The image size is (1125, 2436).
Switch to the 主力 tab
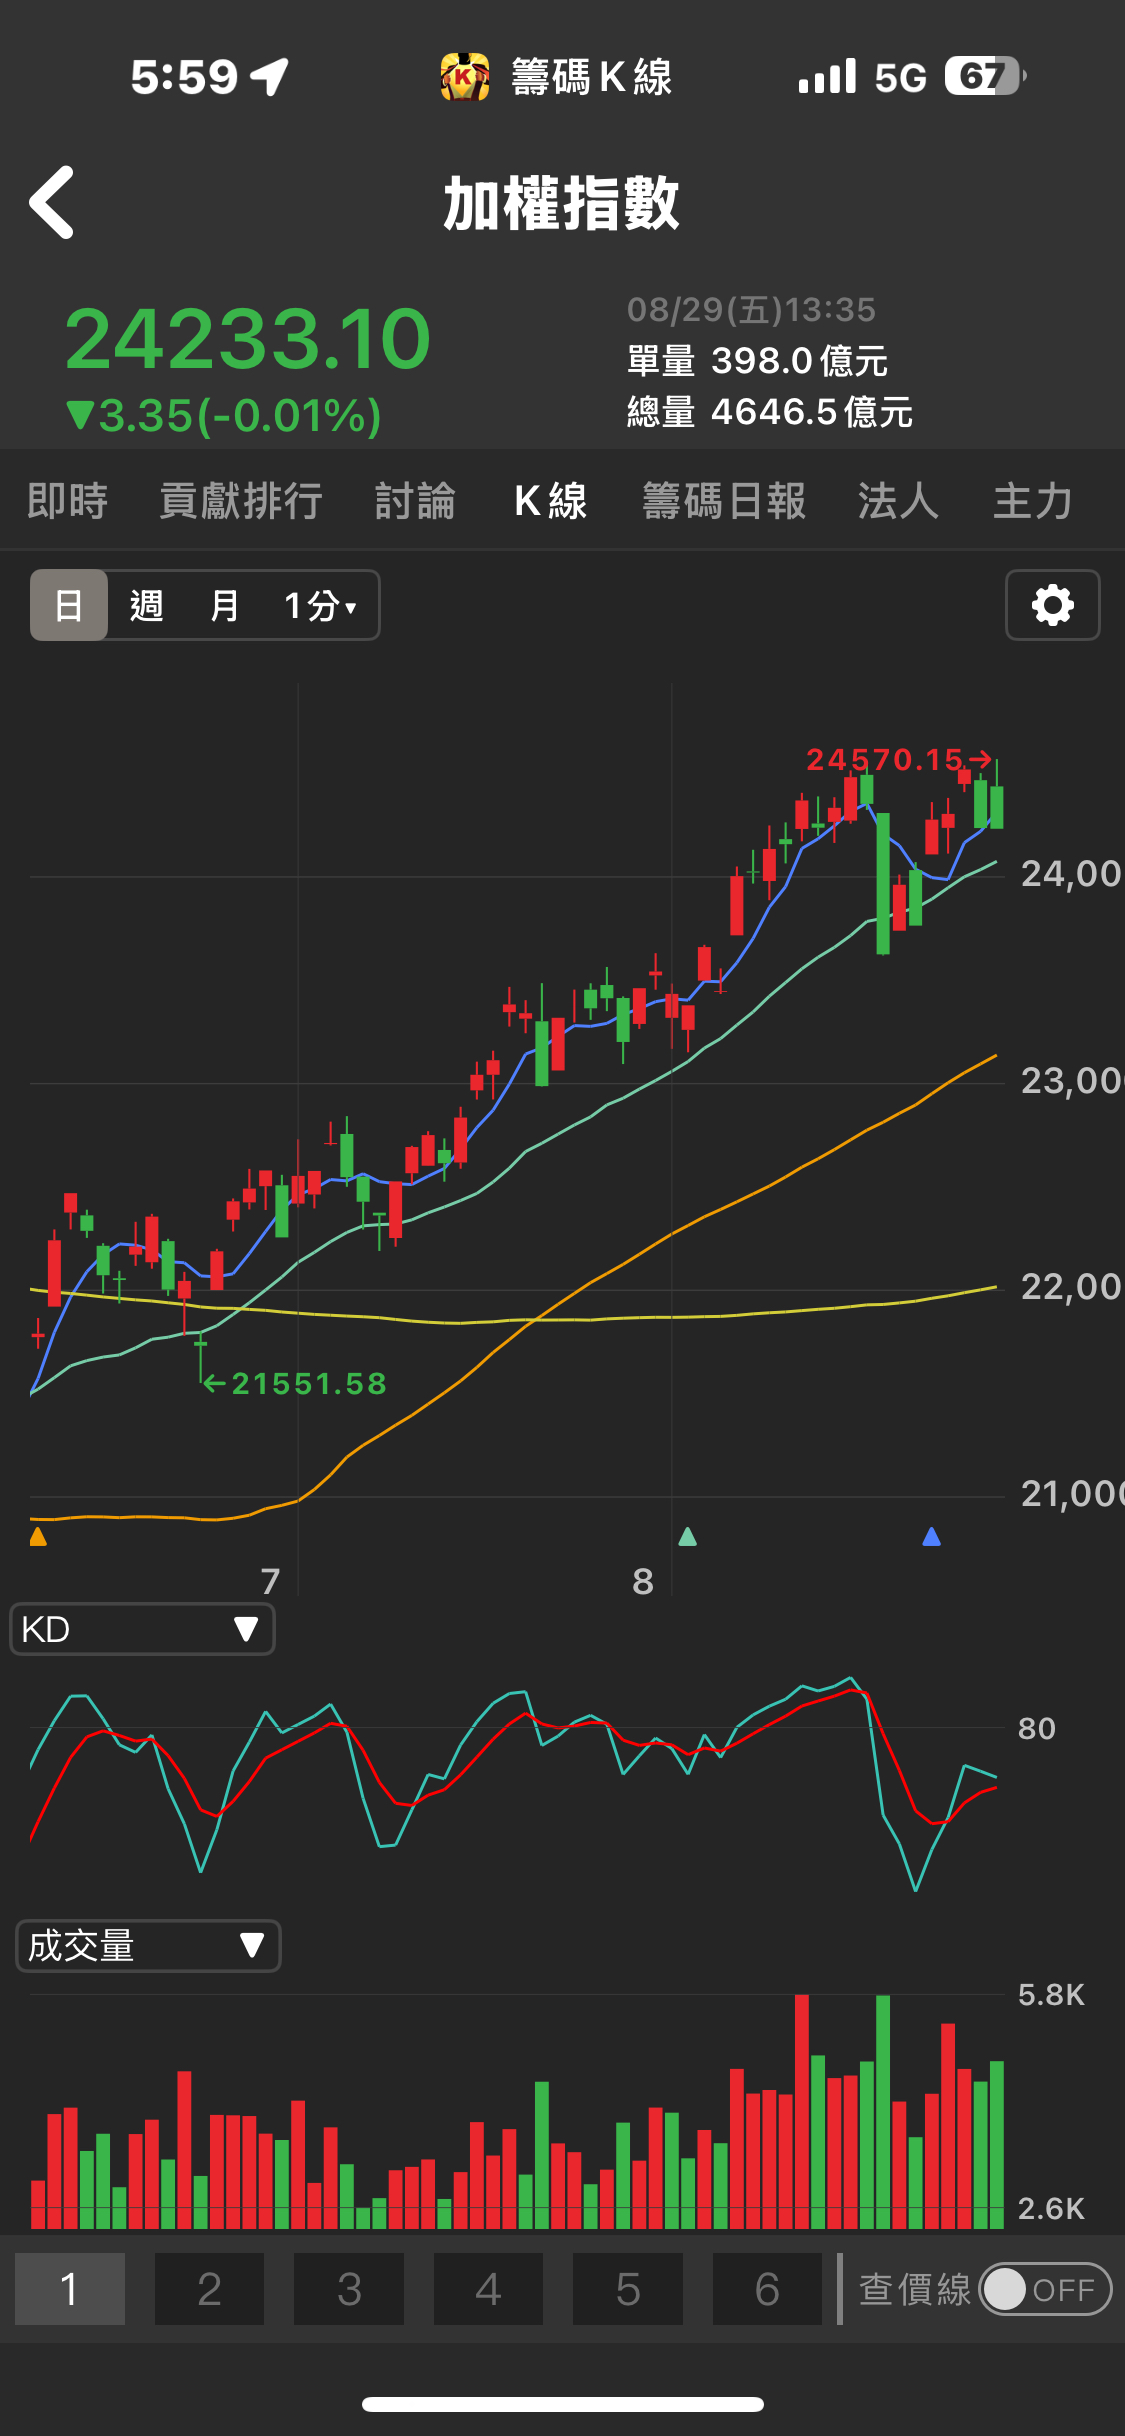[1033, 501]
